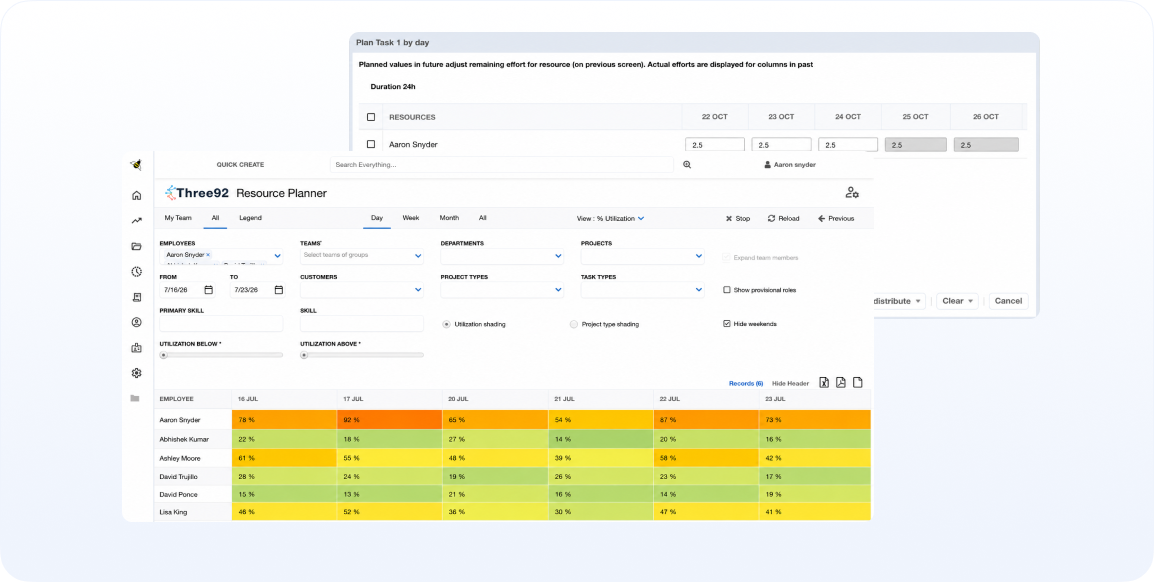Click the Hide Header link
The image size is (1154, 582).
tap(790, 383)
